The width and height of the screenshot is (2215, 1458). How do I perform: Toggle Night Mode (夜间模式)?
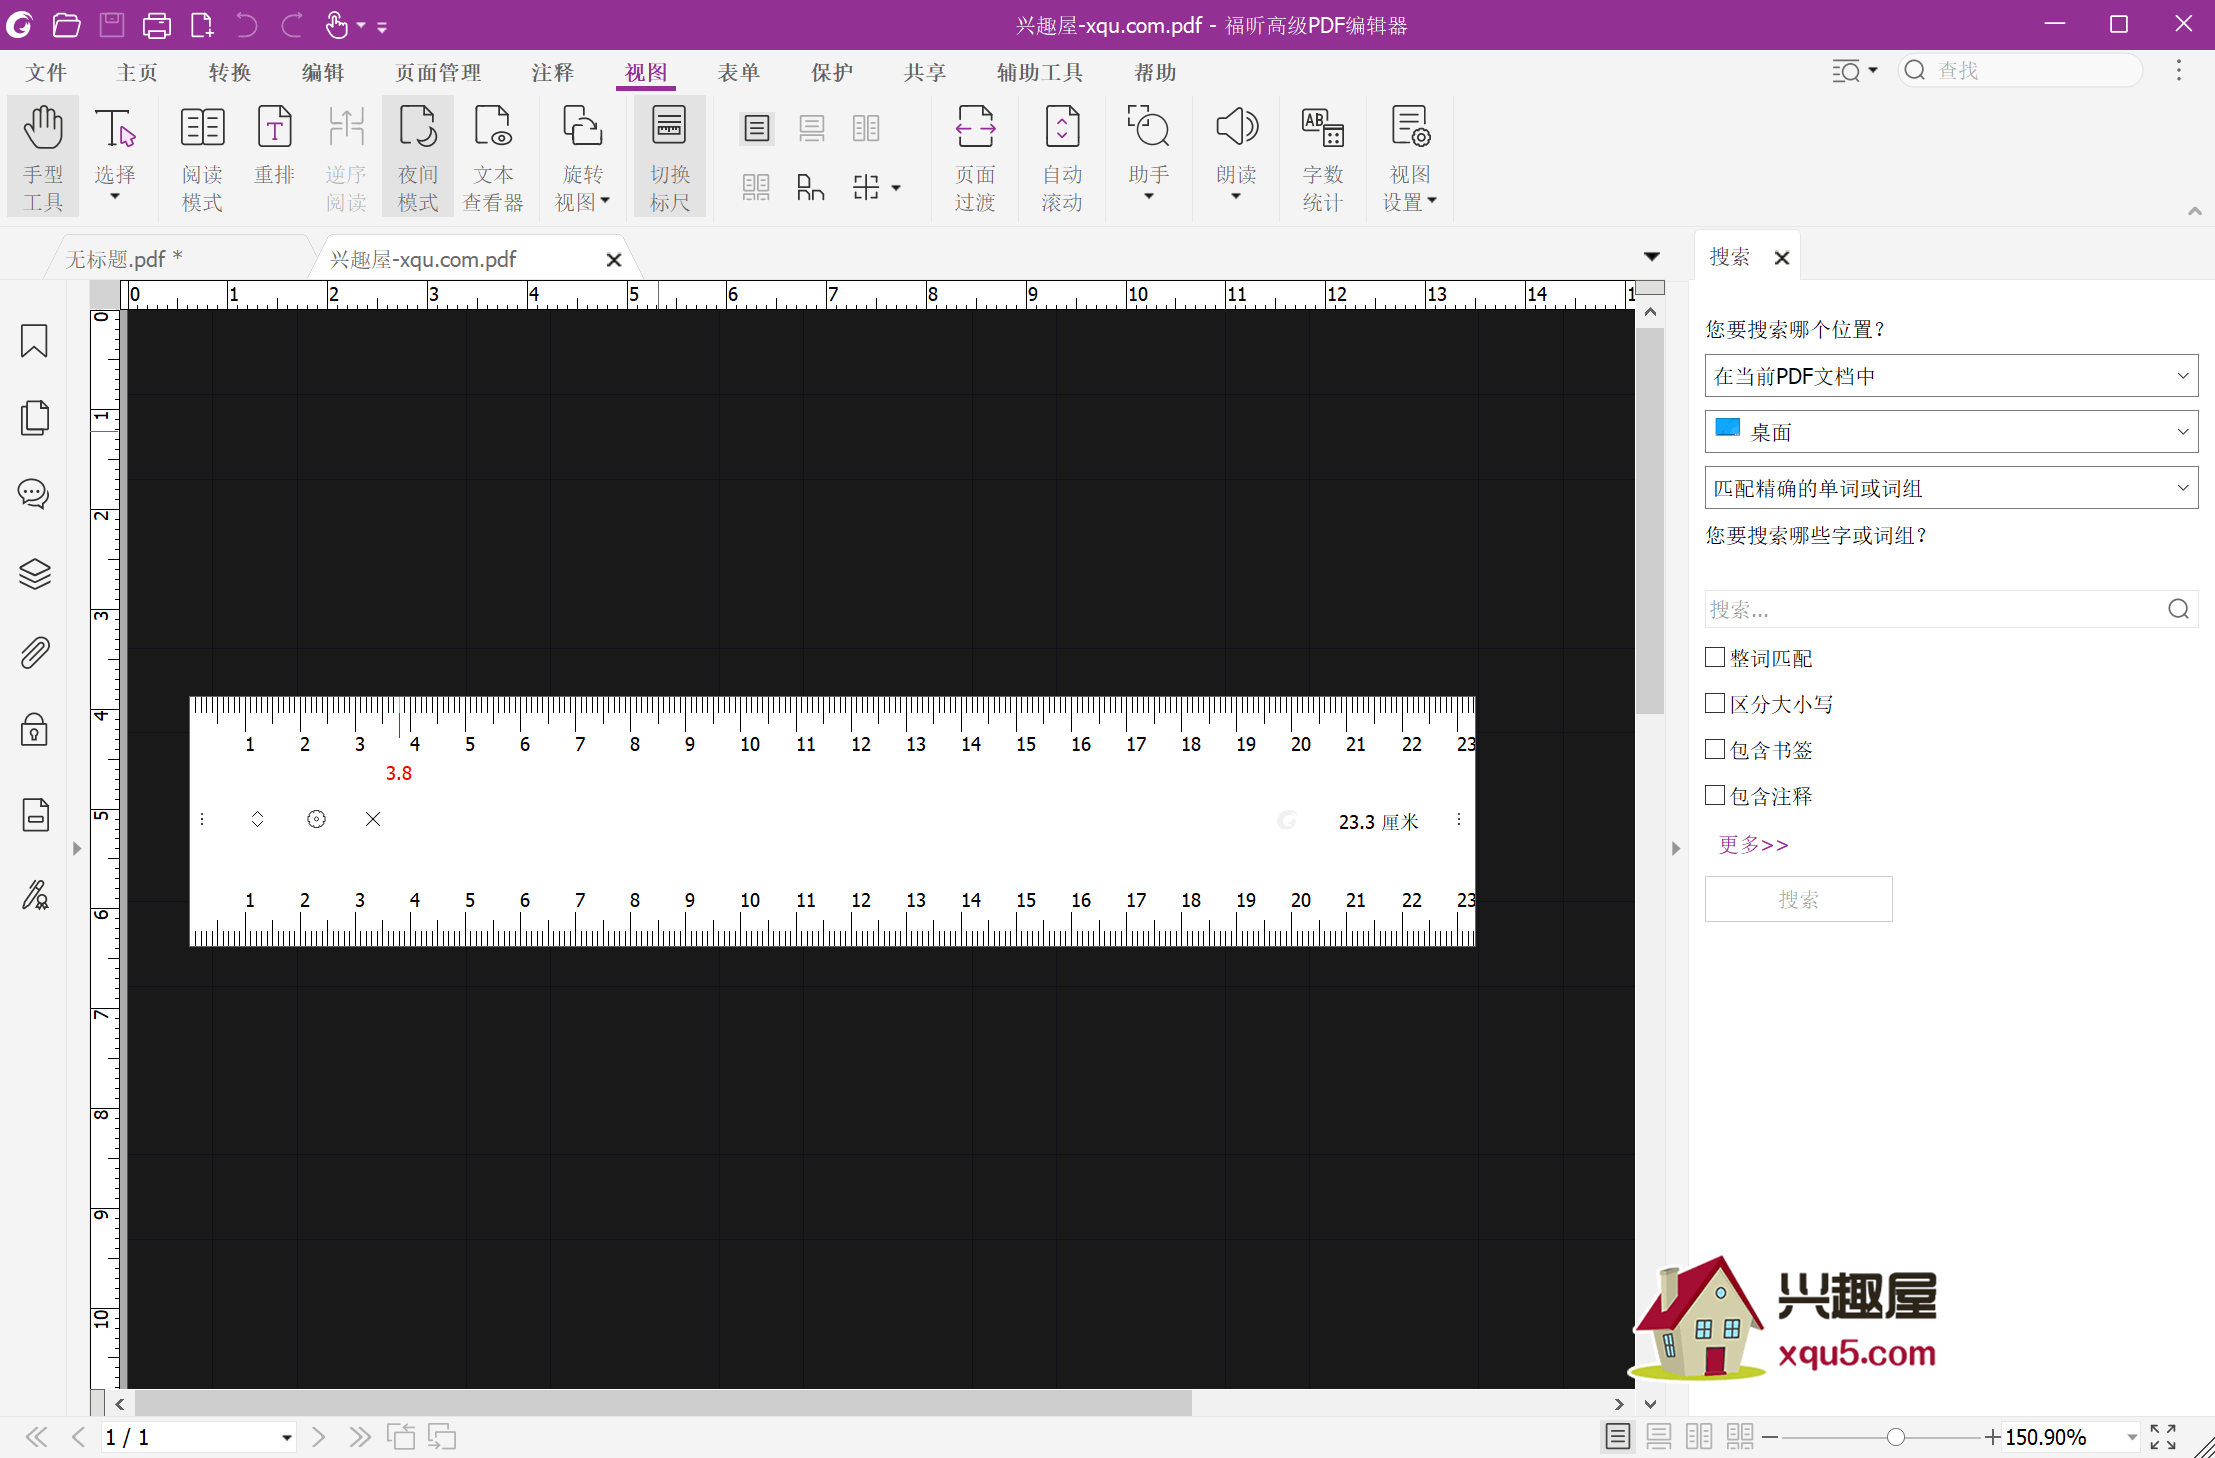coord(417,157)
